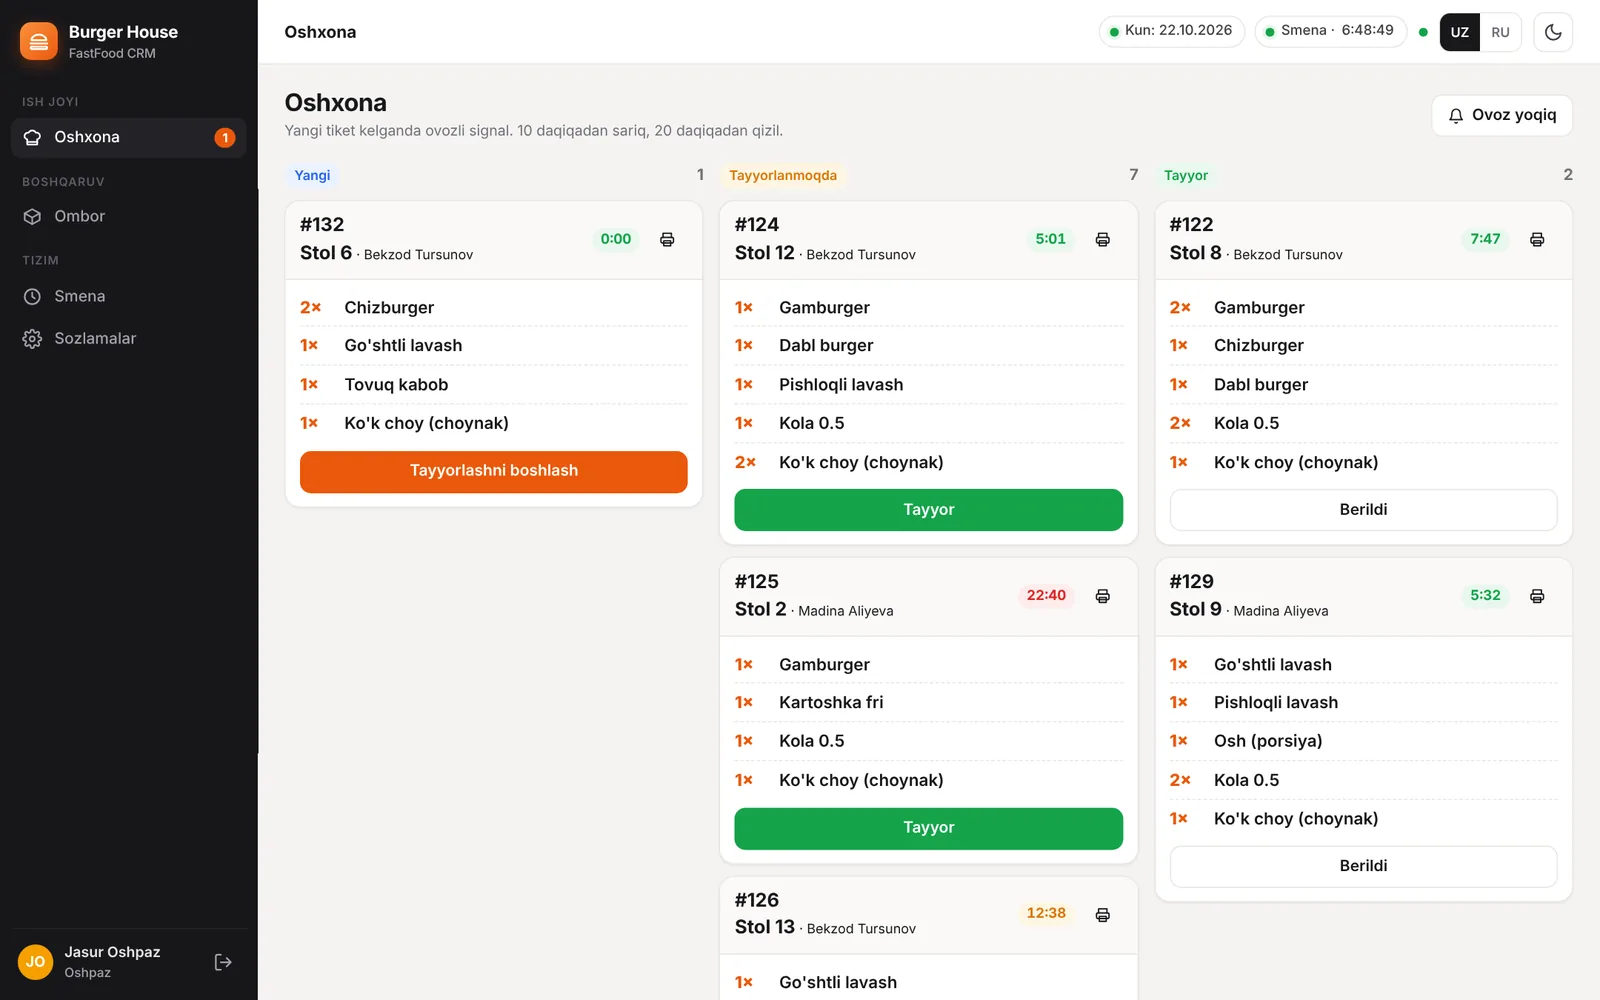1600x1000 pixels.
Task: Switch language to UZ
Action: pos(1460,32)
